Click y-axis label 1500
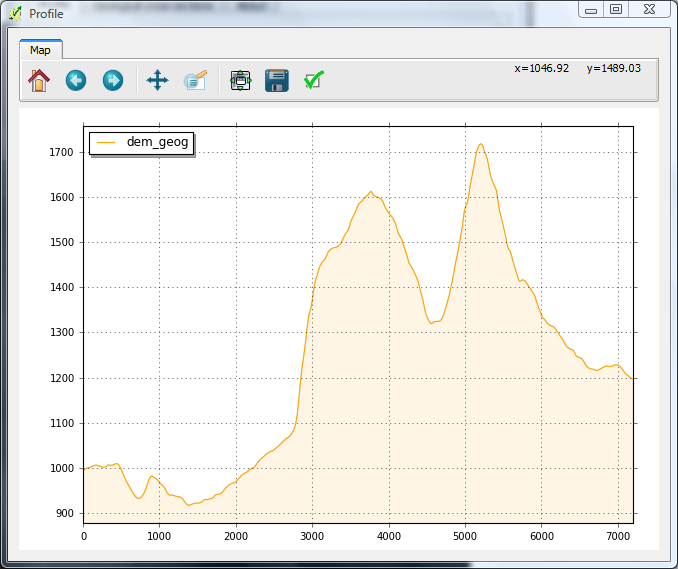Viewport: 678px width, 569px height. (62, 242)
